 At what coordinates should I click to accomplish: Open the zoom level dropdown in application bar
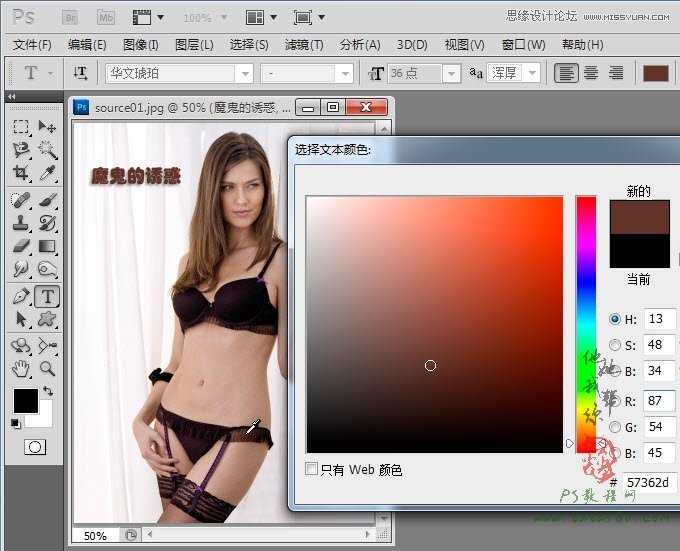224,17
